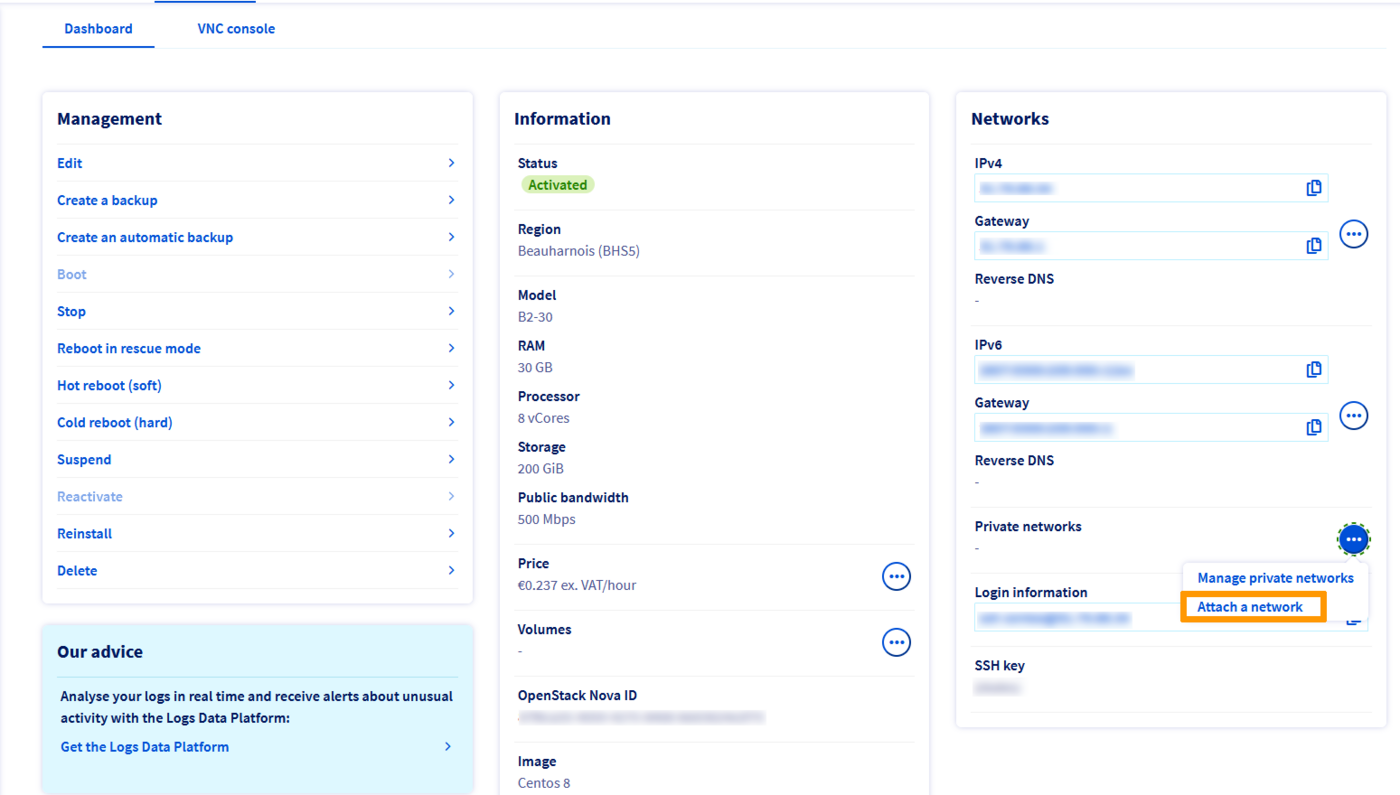
Task: Click Get the Logs Data Platform
Action: pos(145,747)
